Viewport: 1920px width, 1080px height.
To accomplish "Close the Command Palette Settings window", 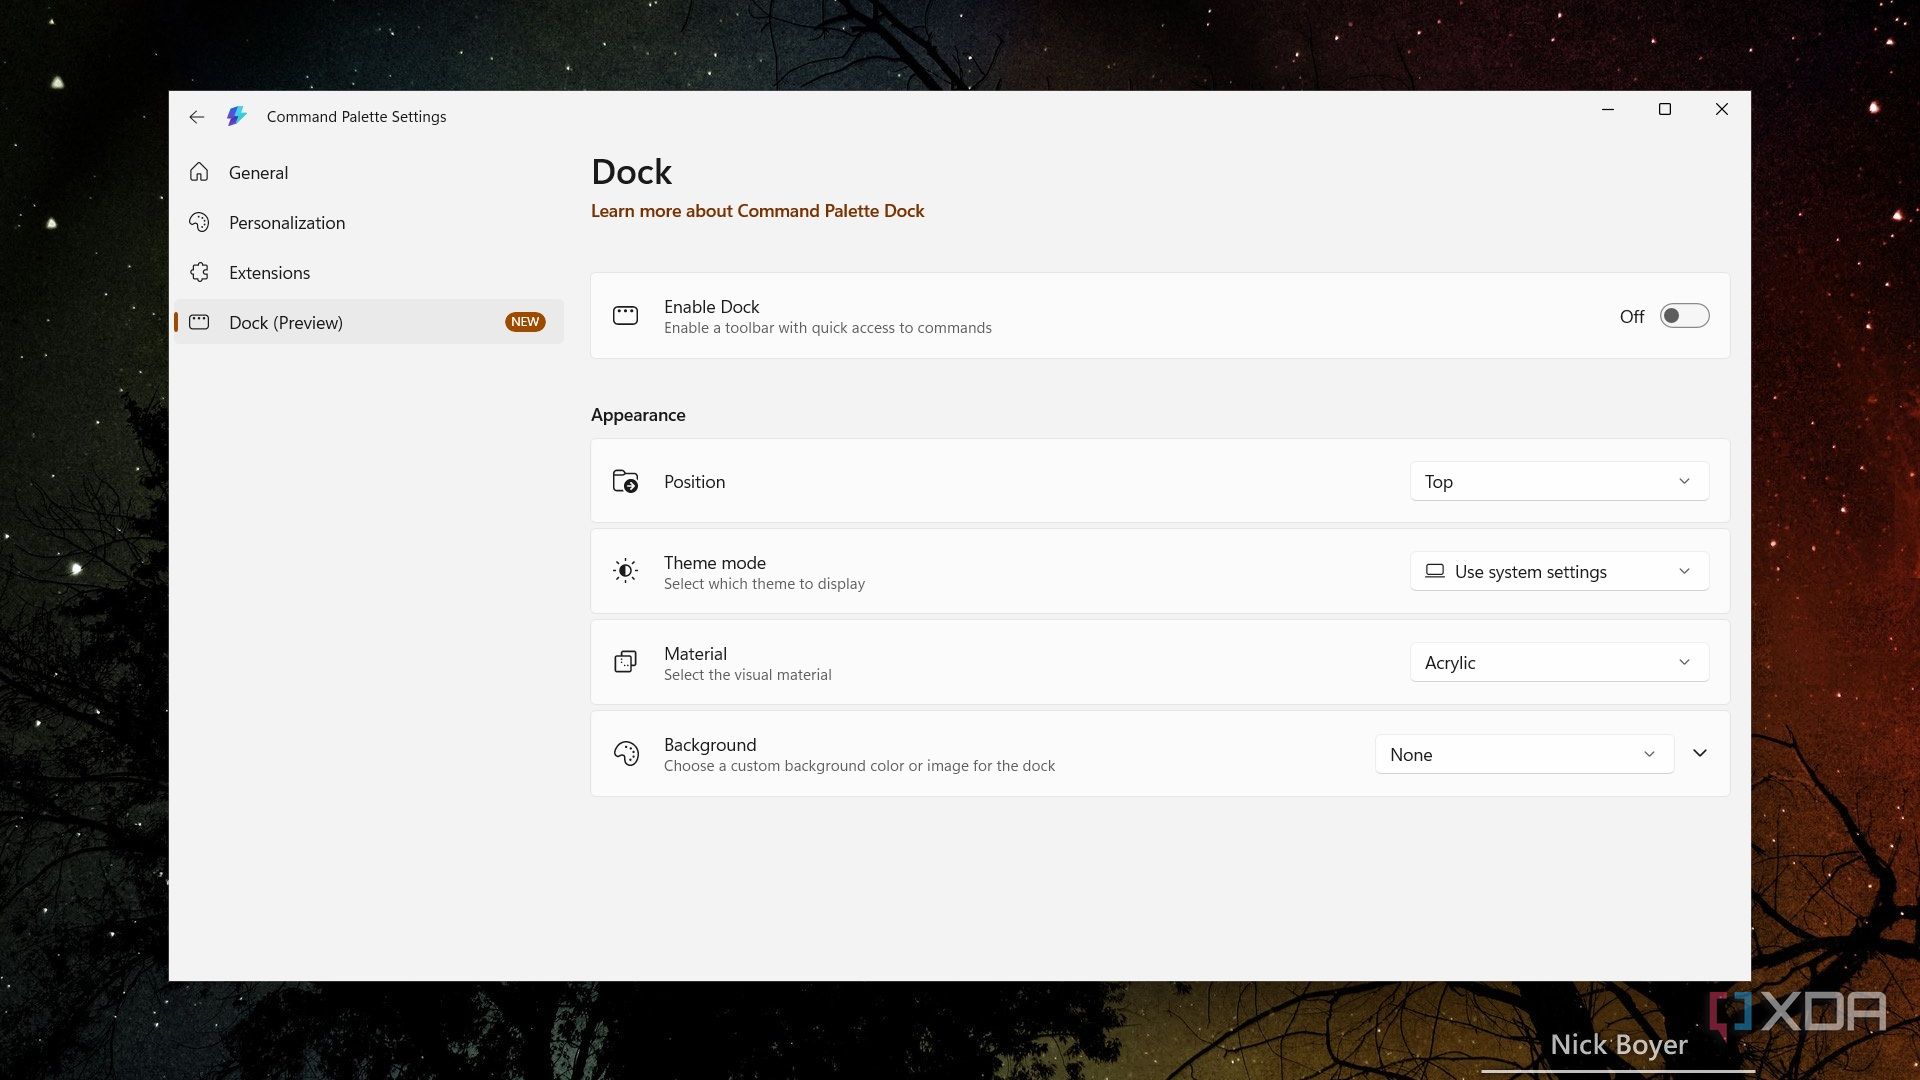I will 1722,109.
